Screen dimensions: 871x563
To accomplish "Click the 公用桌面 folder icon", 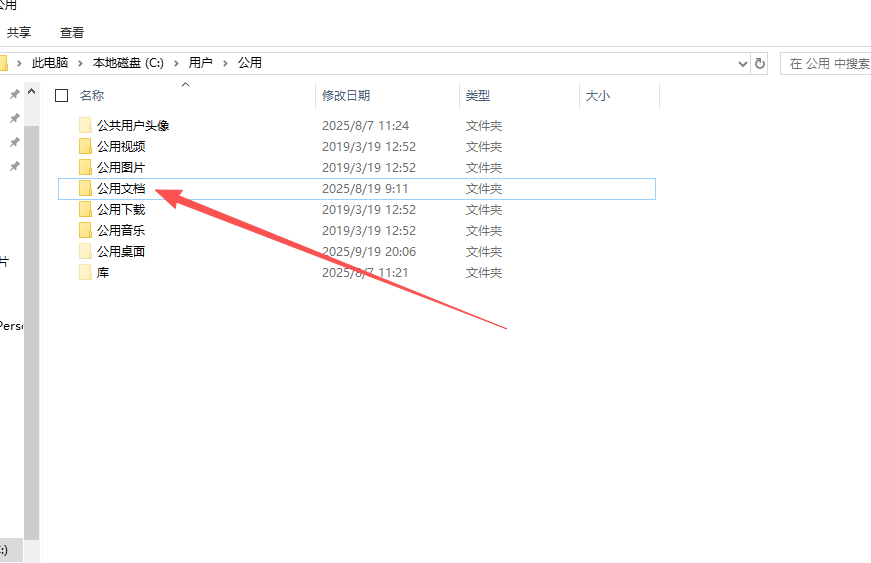I will coord(85,252).
